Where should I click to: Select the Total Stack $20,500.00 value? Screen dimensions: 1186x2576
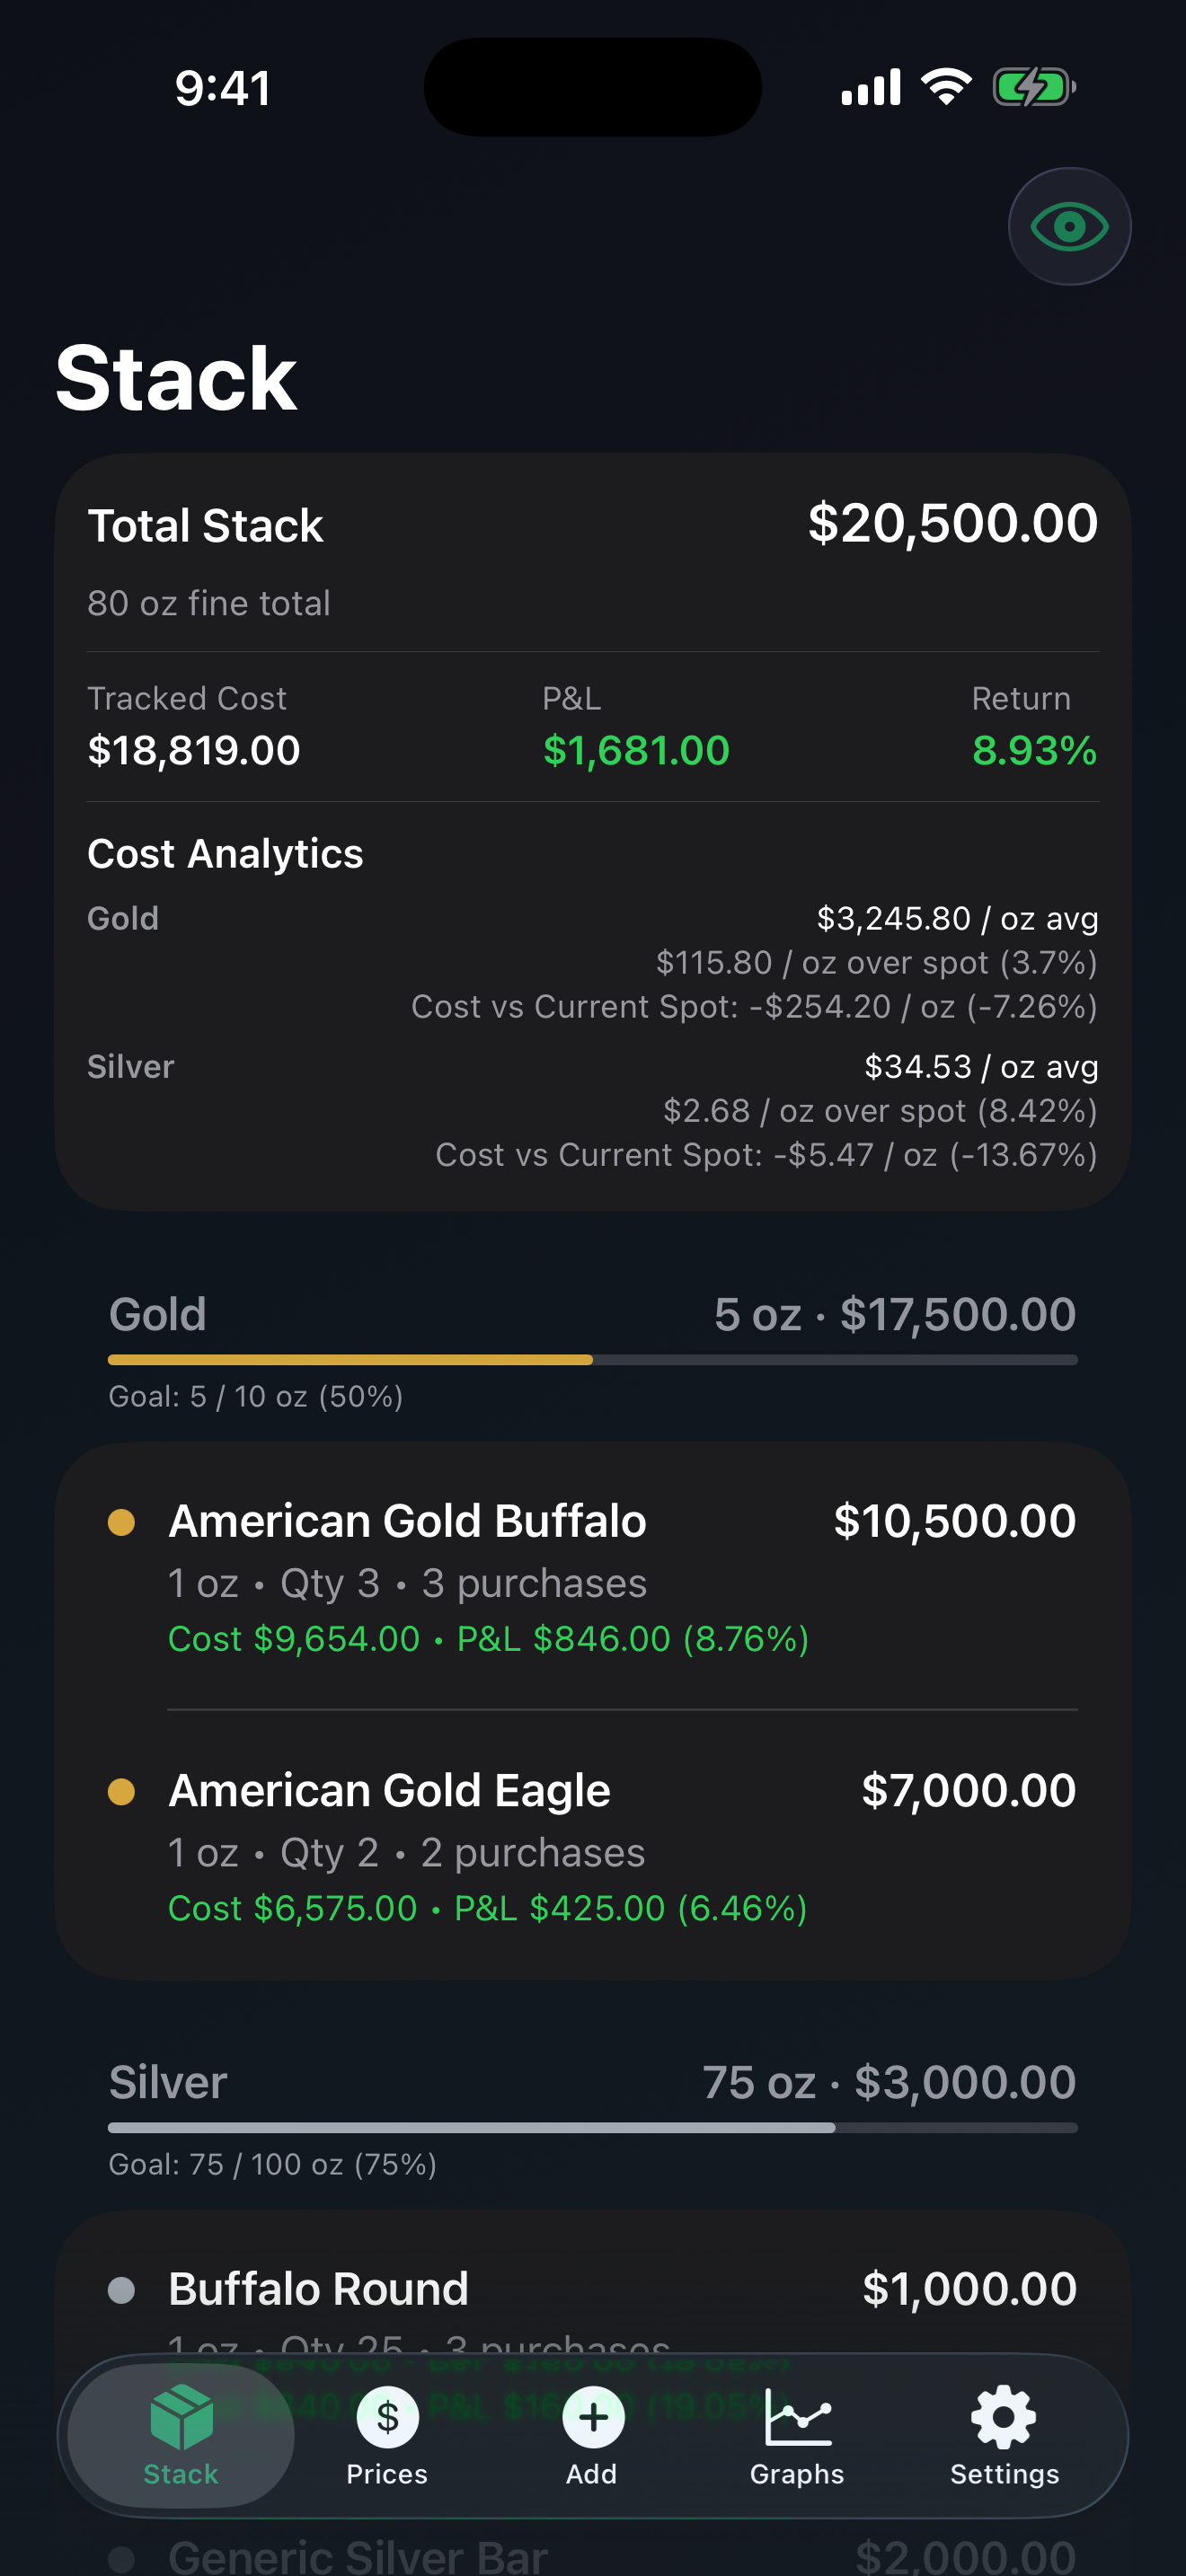953,523
